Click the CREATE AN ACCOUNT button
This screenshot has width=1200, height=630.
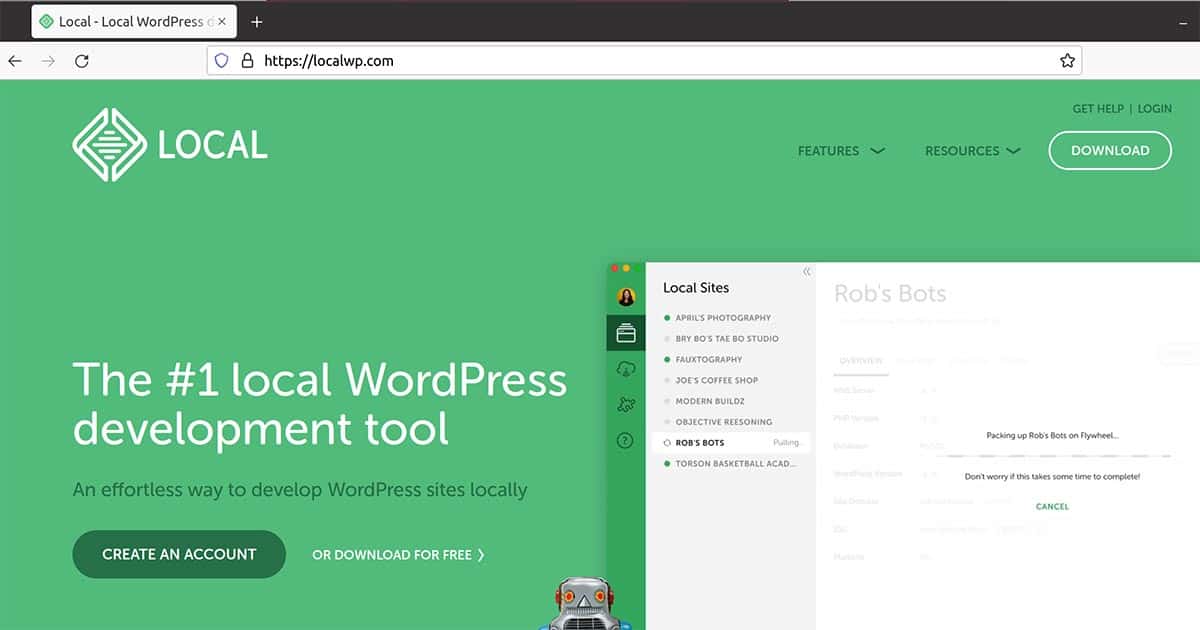pyautogui.click(x=179, y=554)
